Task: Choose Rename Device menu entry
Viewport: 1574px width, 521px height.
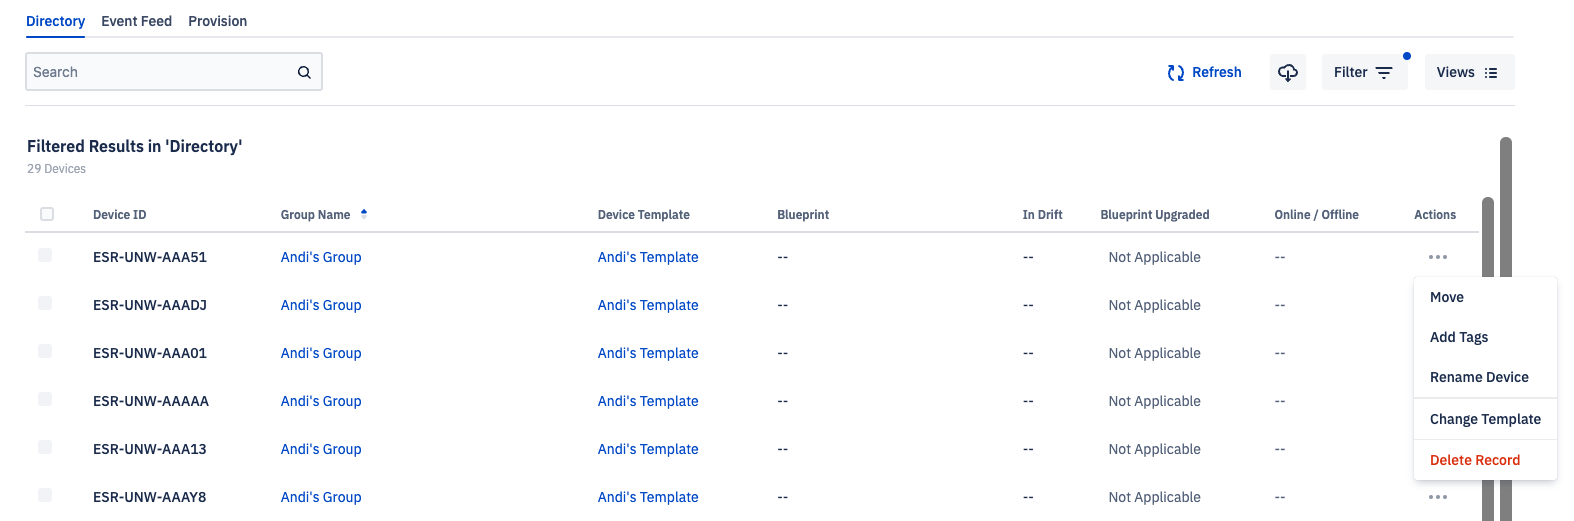Action: pos(1485,377)
